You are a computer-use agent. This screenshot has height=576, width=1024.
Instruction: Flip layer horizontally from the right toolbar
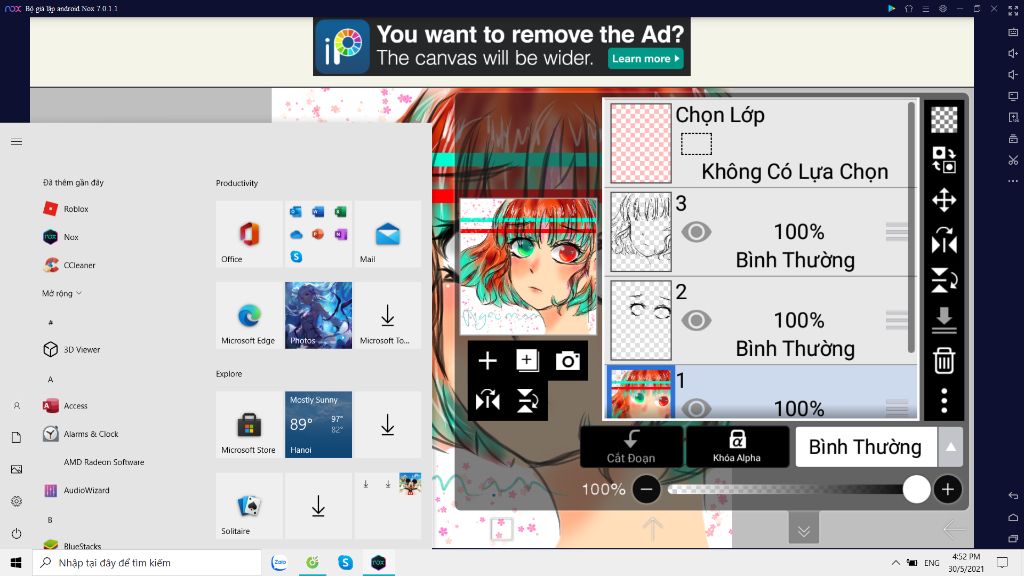944,240
